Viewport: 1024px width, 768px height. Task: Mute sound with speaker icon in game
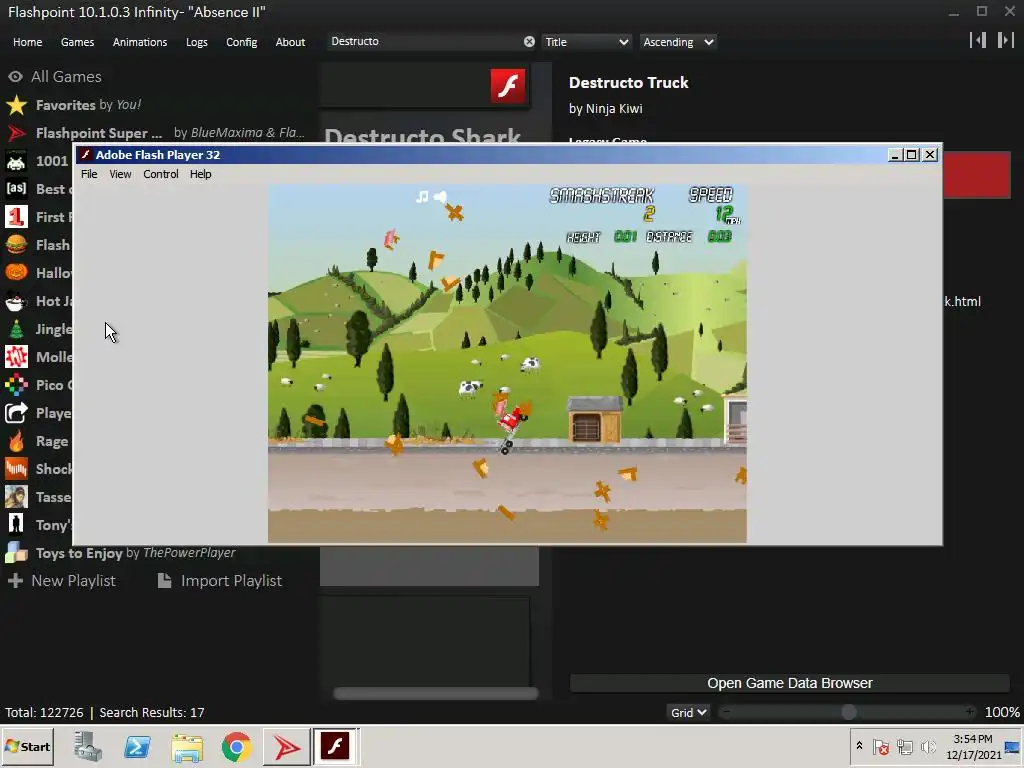click(x=441, y=197)
